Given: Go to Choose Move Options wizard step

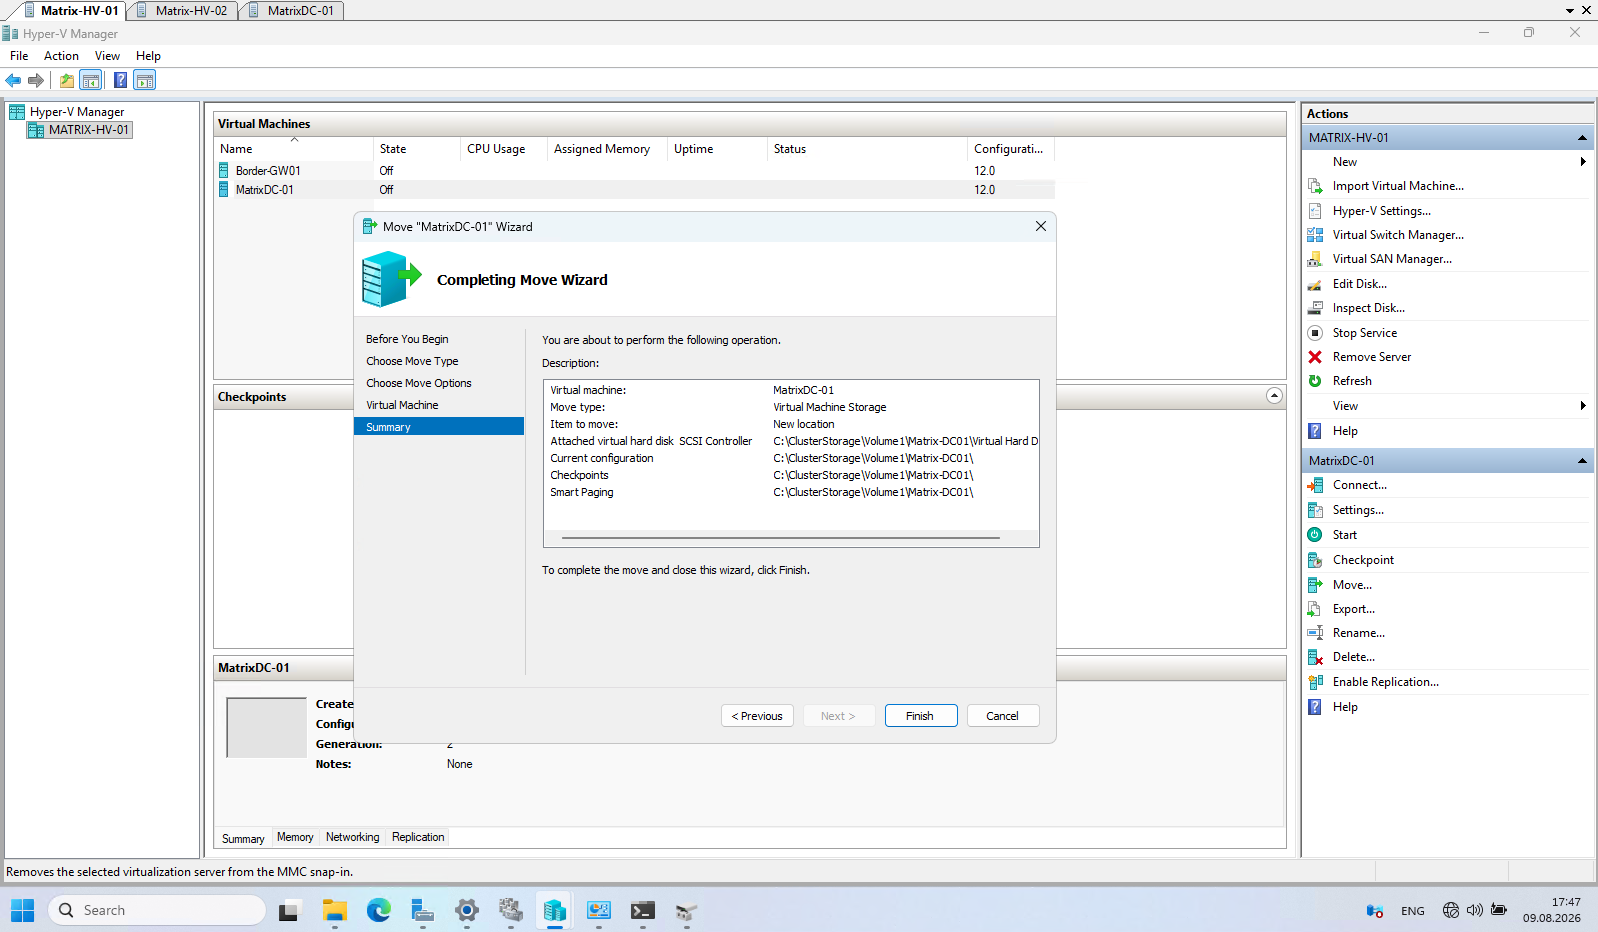Looking at the screenshot, I should click(x=419, y=383).
